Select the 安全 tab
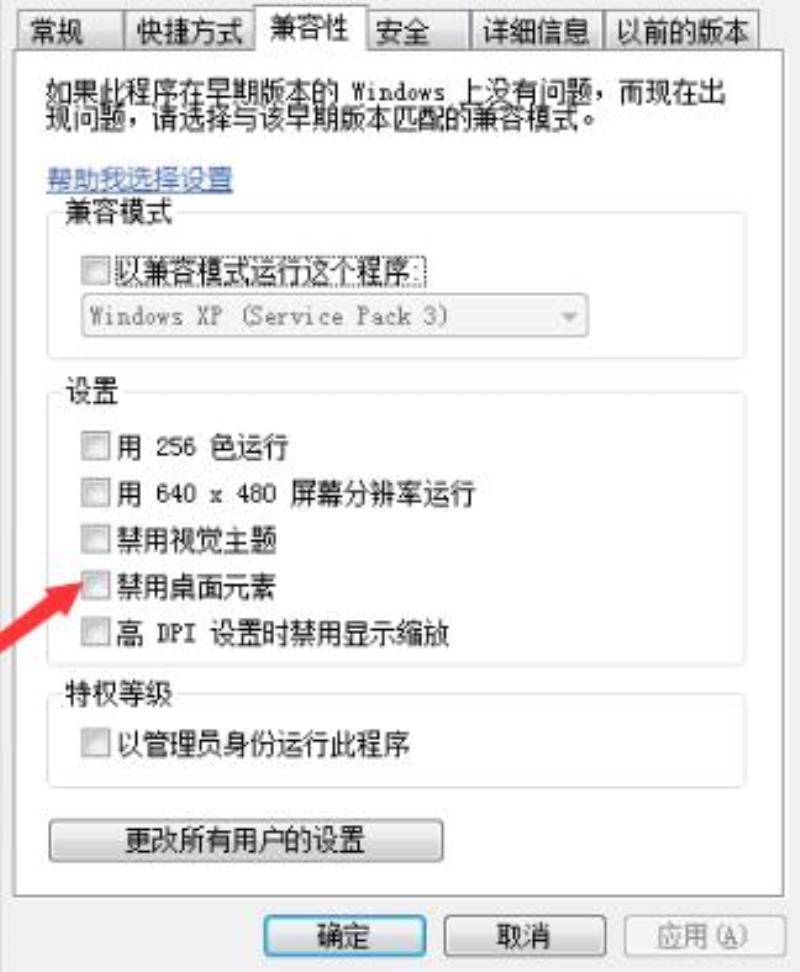This screenshot has height=972, width=800. click(x=418, y=30)
